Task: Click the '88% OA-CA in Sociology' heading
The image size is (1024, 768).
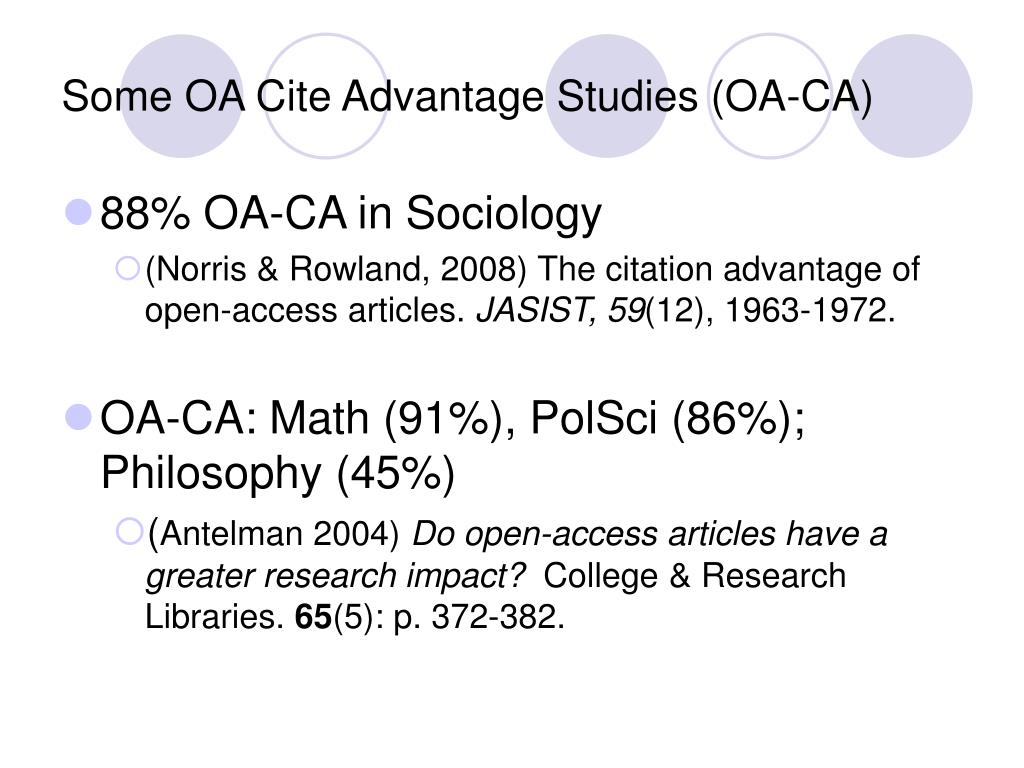Action: point(351,214)
